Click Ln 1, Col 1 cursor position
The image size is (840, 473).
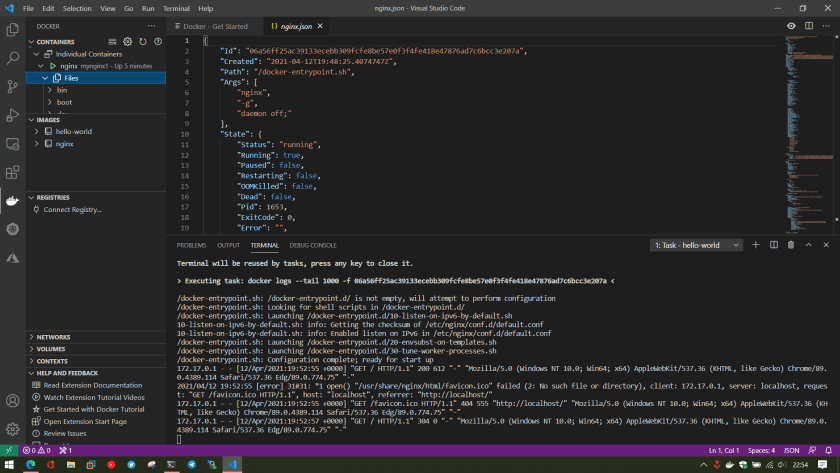[x=724, y=451]
